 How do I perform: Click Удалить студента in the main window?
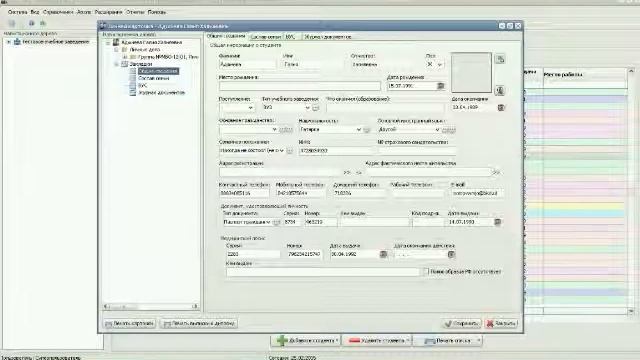pyautogui.click(x=377, y=340)
